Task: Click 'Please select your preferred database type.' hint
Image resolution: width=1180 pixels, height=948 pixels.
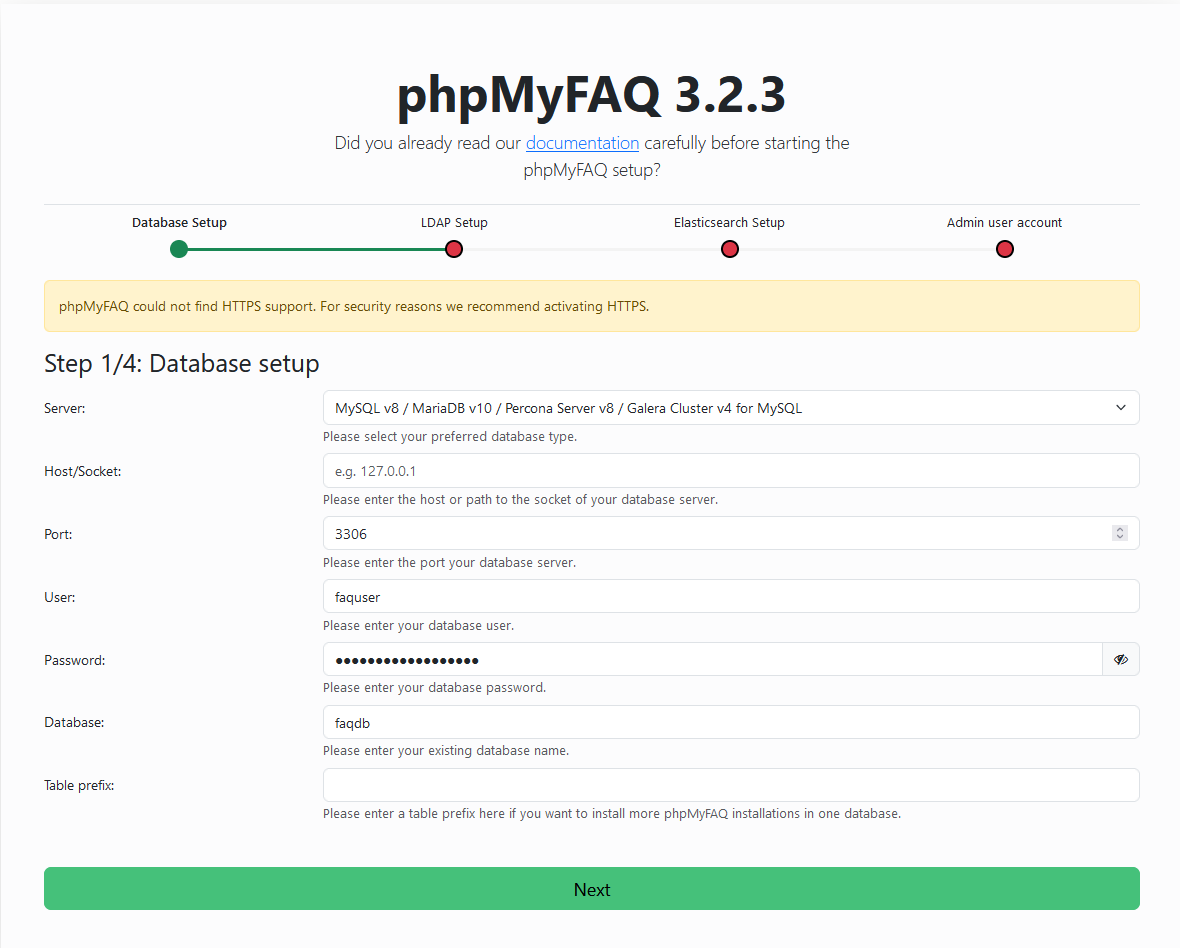Action: [450, 436]
